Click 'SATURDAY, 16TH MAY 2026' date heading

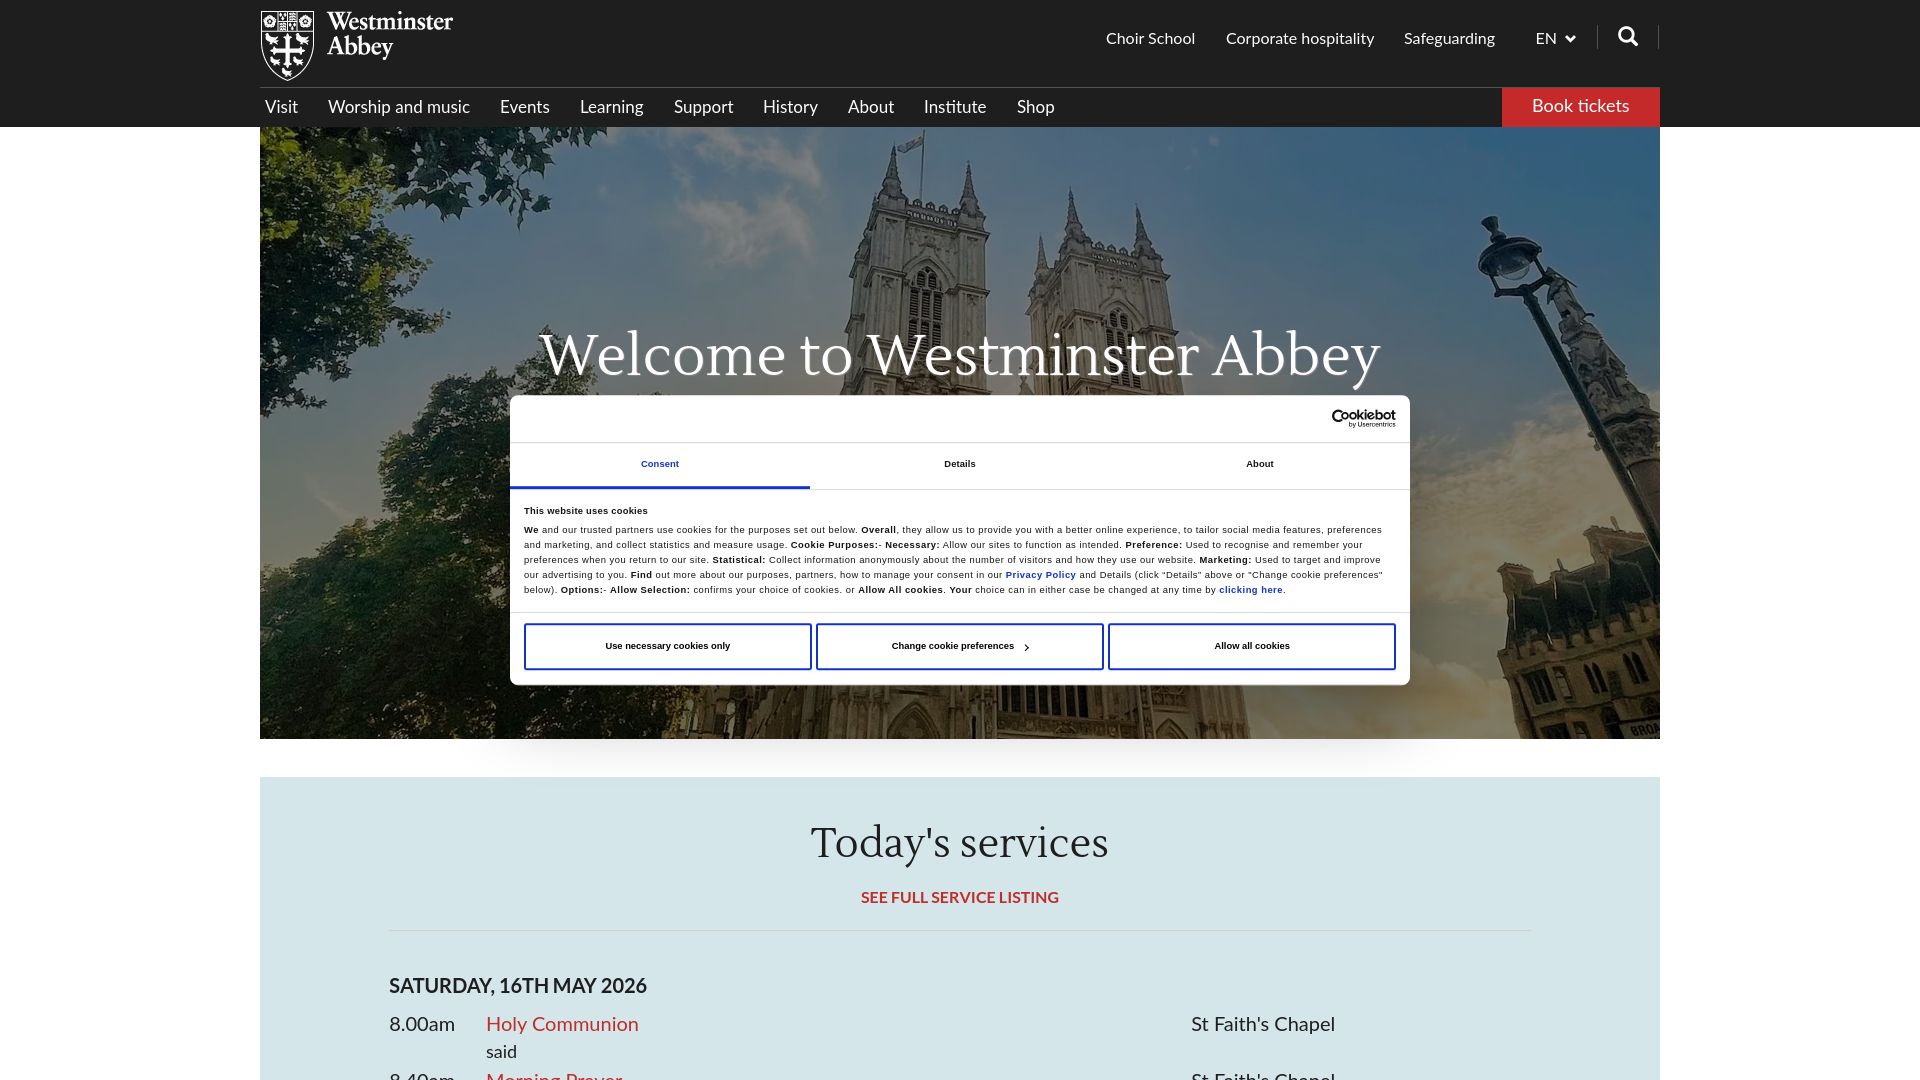[518, 986]
